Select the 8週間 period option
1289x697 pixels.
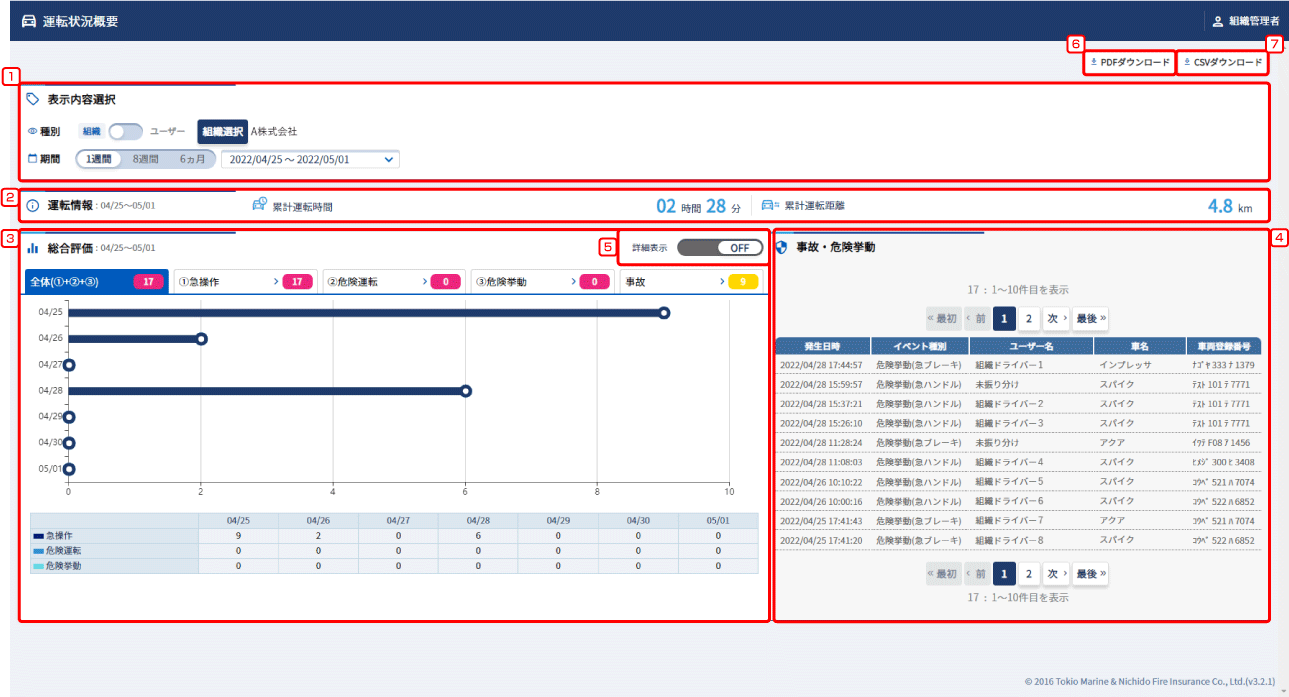(x=146, y=159)
